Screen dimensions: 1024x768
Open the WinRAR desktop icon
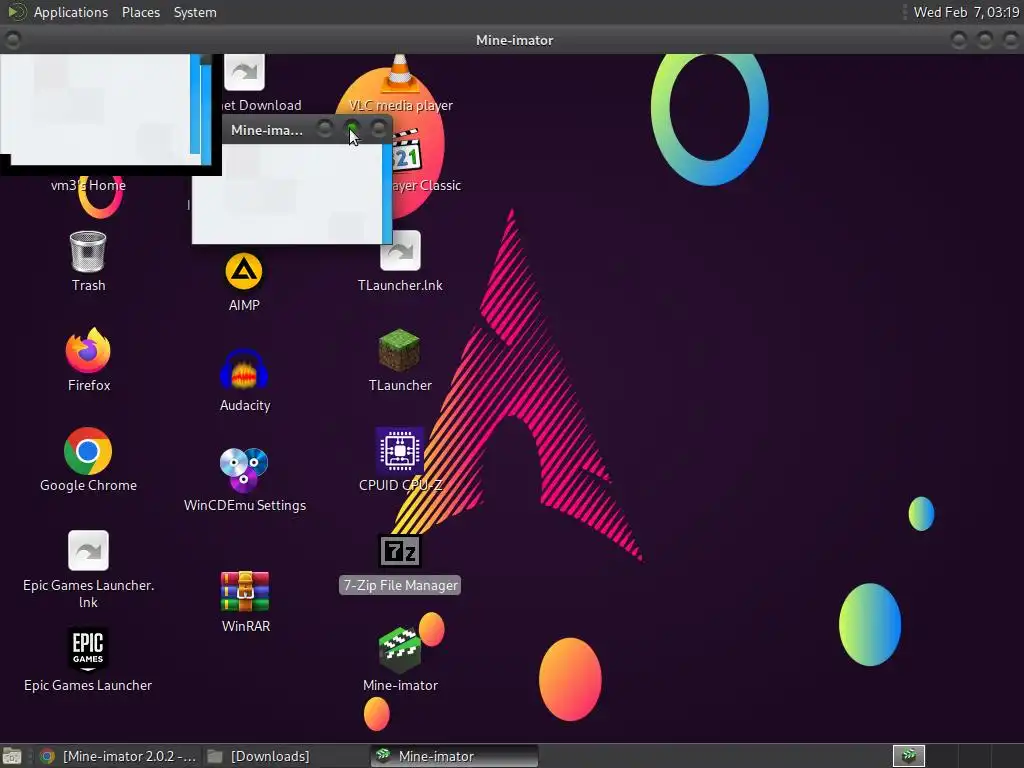(x=245, y=592)
